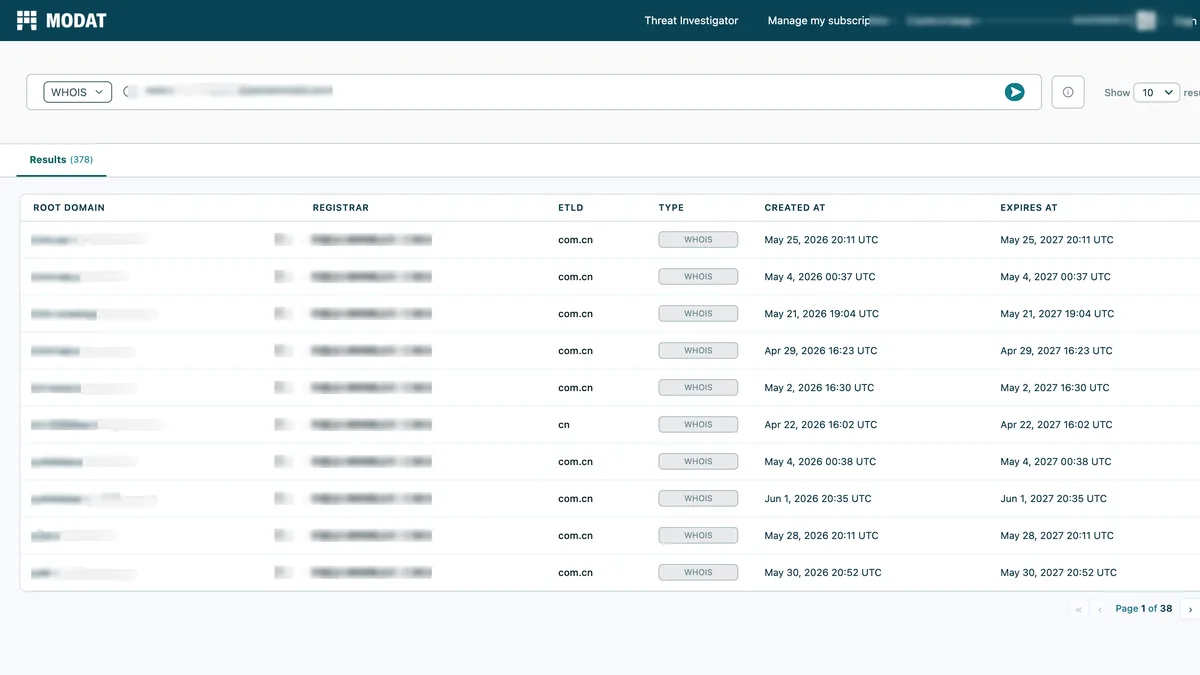The image size is (1200, 675).
Task: Select created date 'May 30, 2026 20:52 UTC'
Action: click(823, 573)
